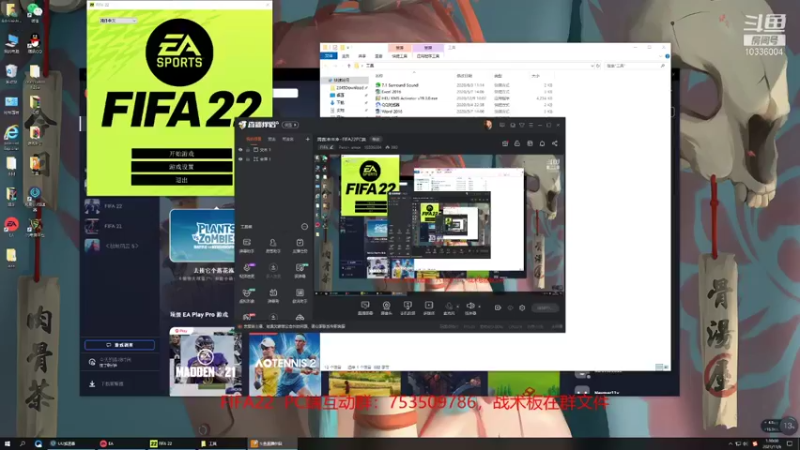Viewport: 800px width, 450px height.
Task: Click the share icon in streaming app header
Action: coord(555,144)
